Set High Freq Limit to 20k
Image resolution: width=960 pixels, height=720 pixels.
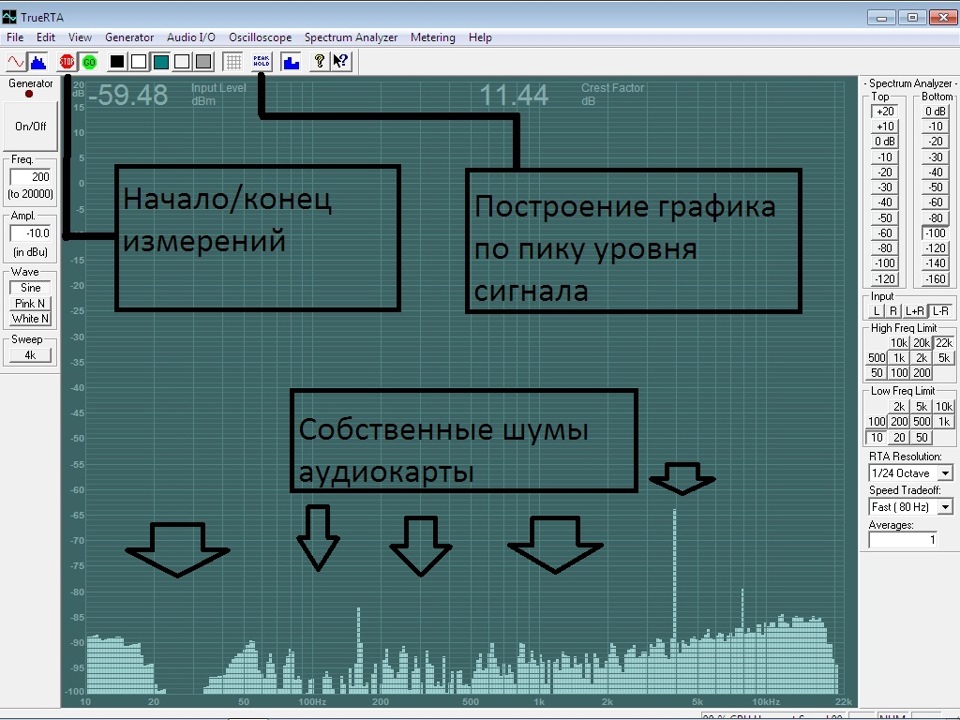click(x=921, y=343)
